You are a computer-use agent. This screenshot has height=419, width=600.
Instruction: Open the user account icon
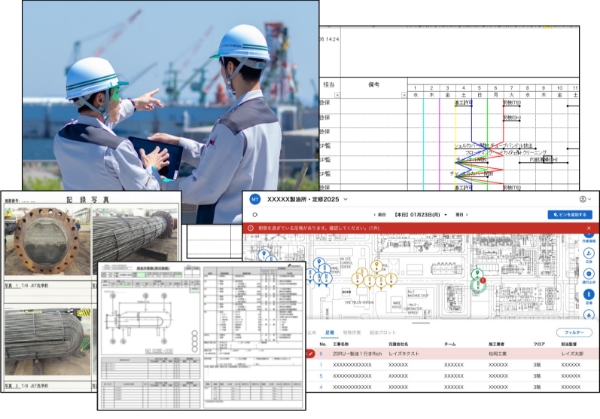pyautogui.click(x=582, y=199)
